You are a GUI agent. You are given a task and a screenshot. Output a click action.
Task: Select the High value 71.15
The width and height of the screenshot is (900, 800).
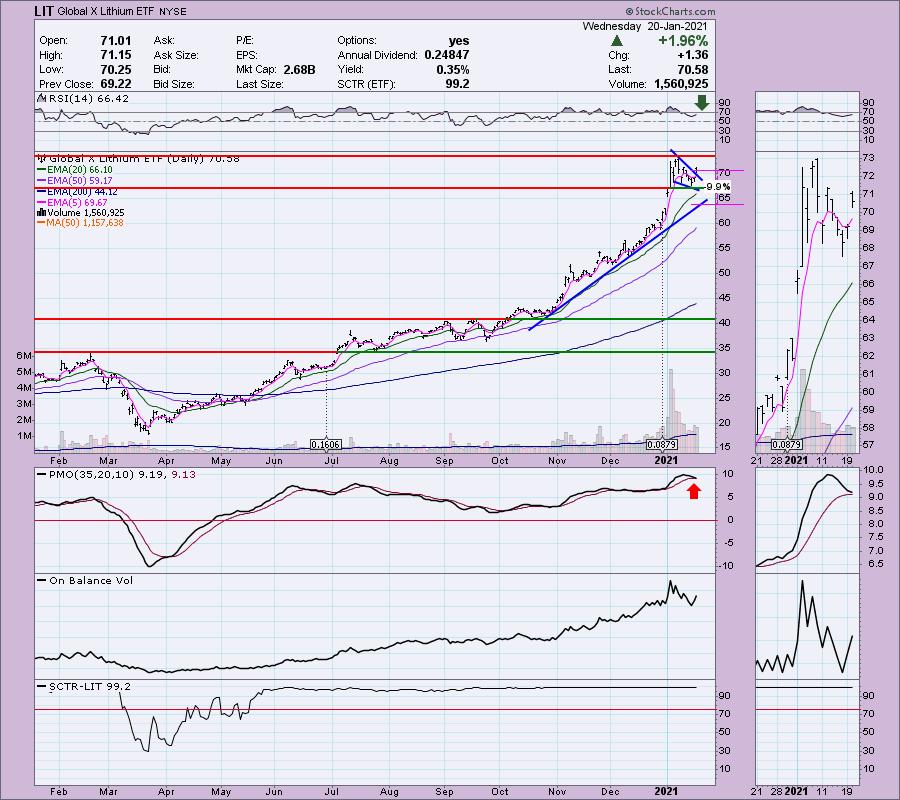point(116,55)
